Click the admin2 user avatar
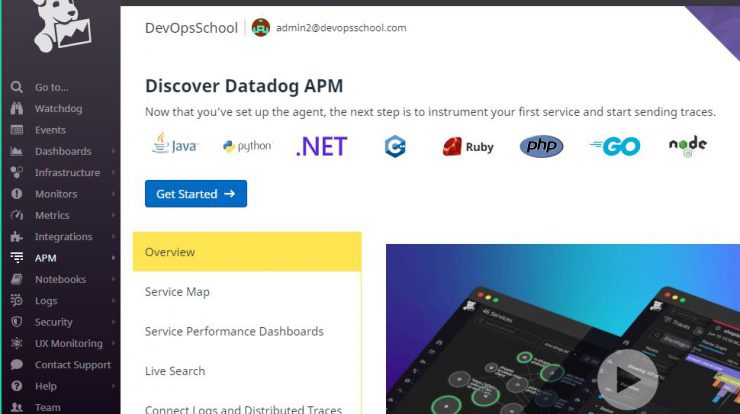The height and width of the screenshot is (414, 740). coord(261,27)
